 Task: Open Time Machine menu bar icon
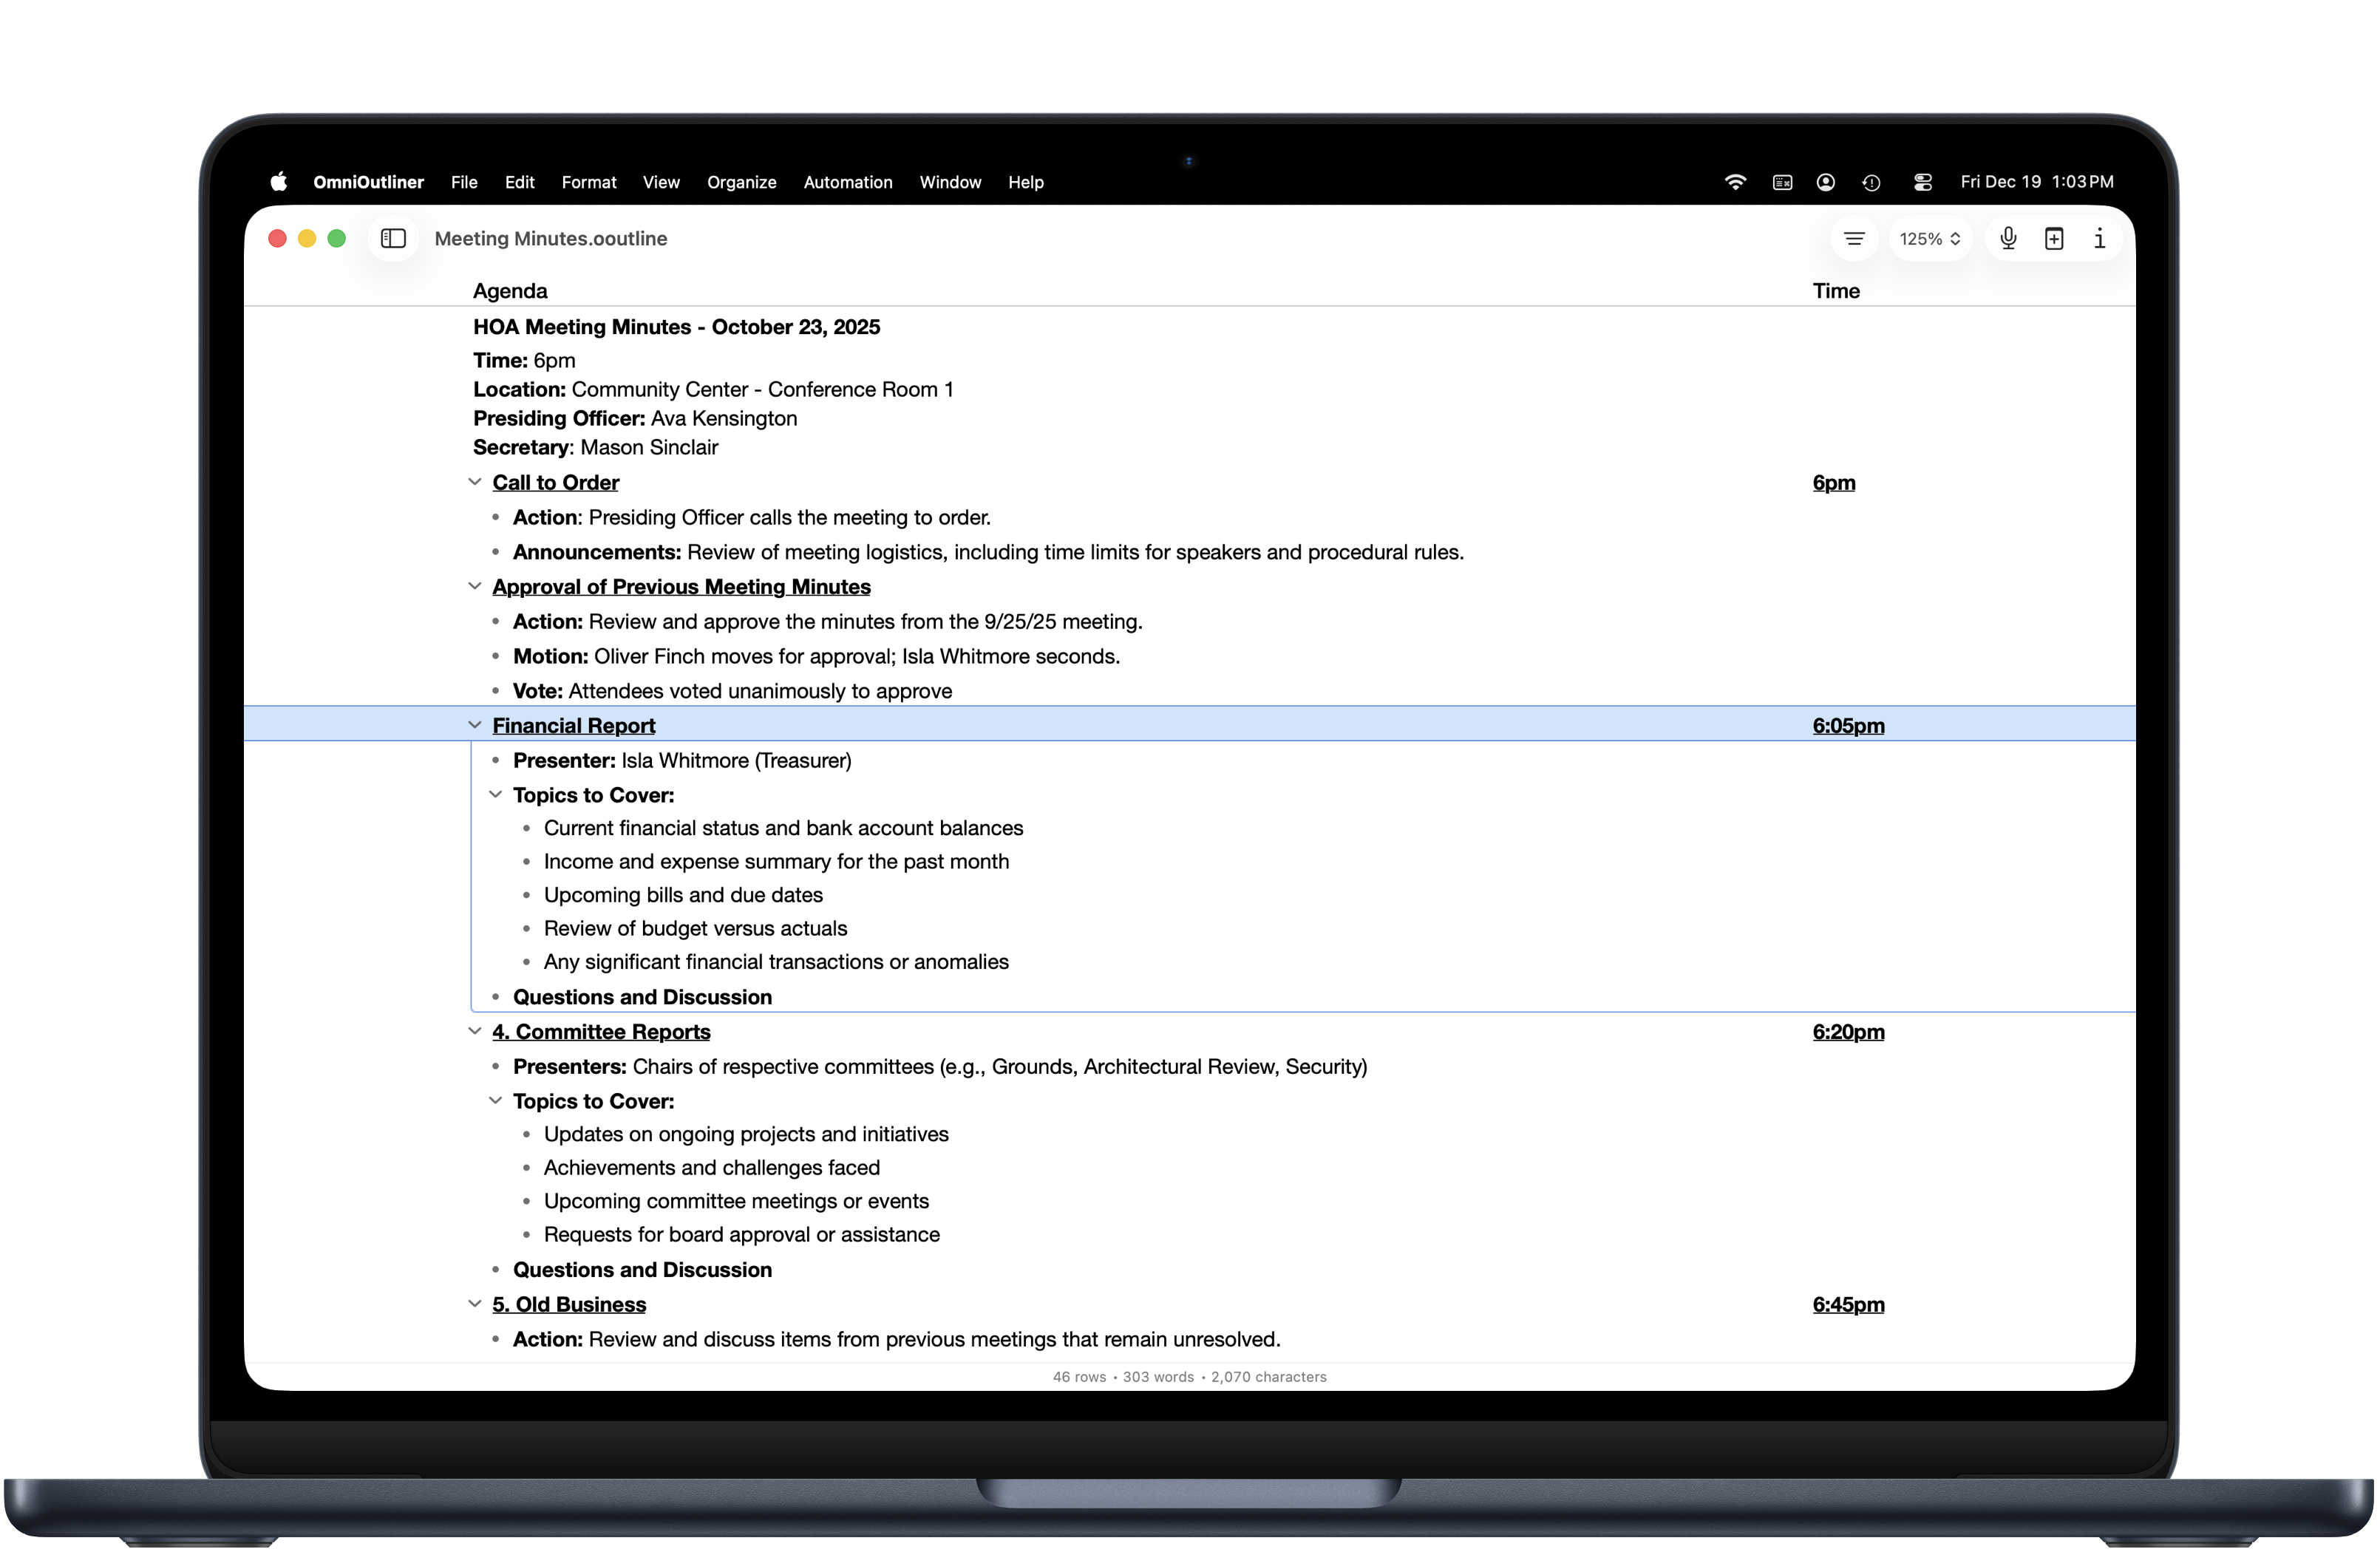[x=1871, y=182]
